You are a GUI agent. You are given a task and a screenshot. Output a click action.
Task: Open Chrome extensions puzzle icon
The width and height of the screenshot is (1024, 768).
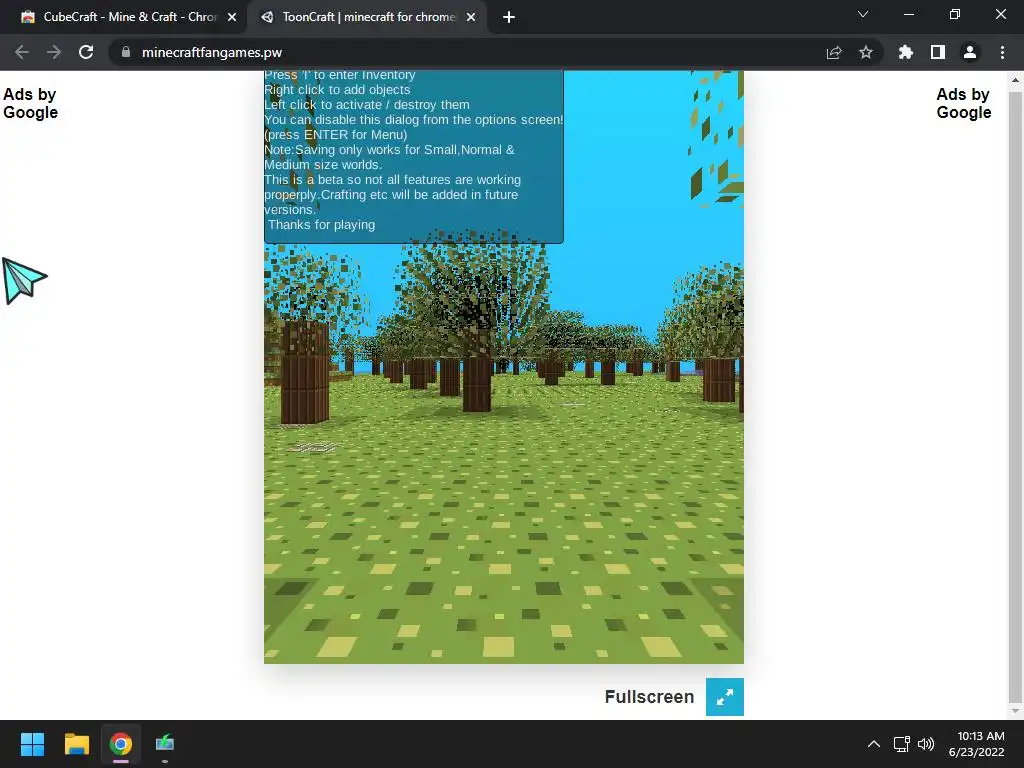(x=906, y=52)
